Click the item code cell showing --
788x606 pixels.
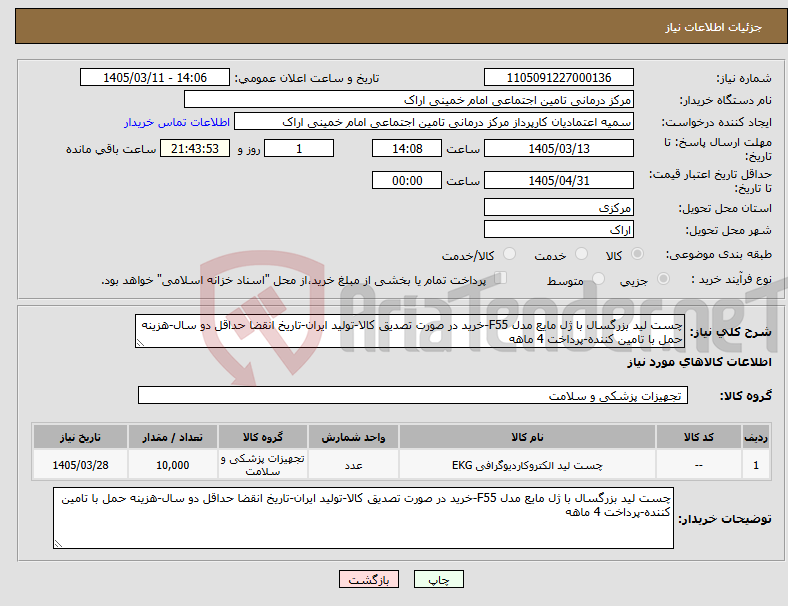click(x=699, y=465)
